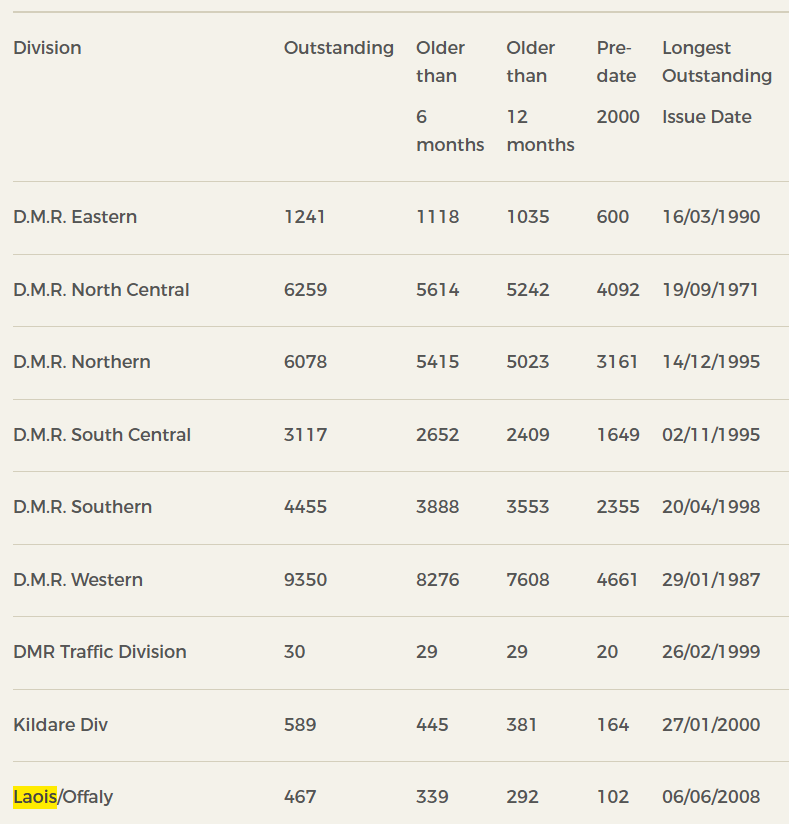Click the 4661 pre-date 2000 value
Screen dimensions: 789x824
617,580
